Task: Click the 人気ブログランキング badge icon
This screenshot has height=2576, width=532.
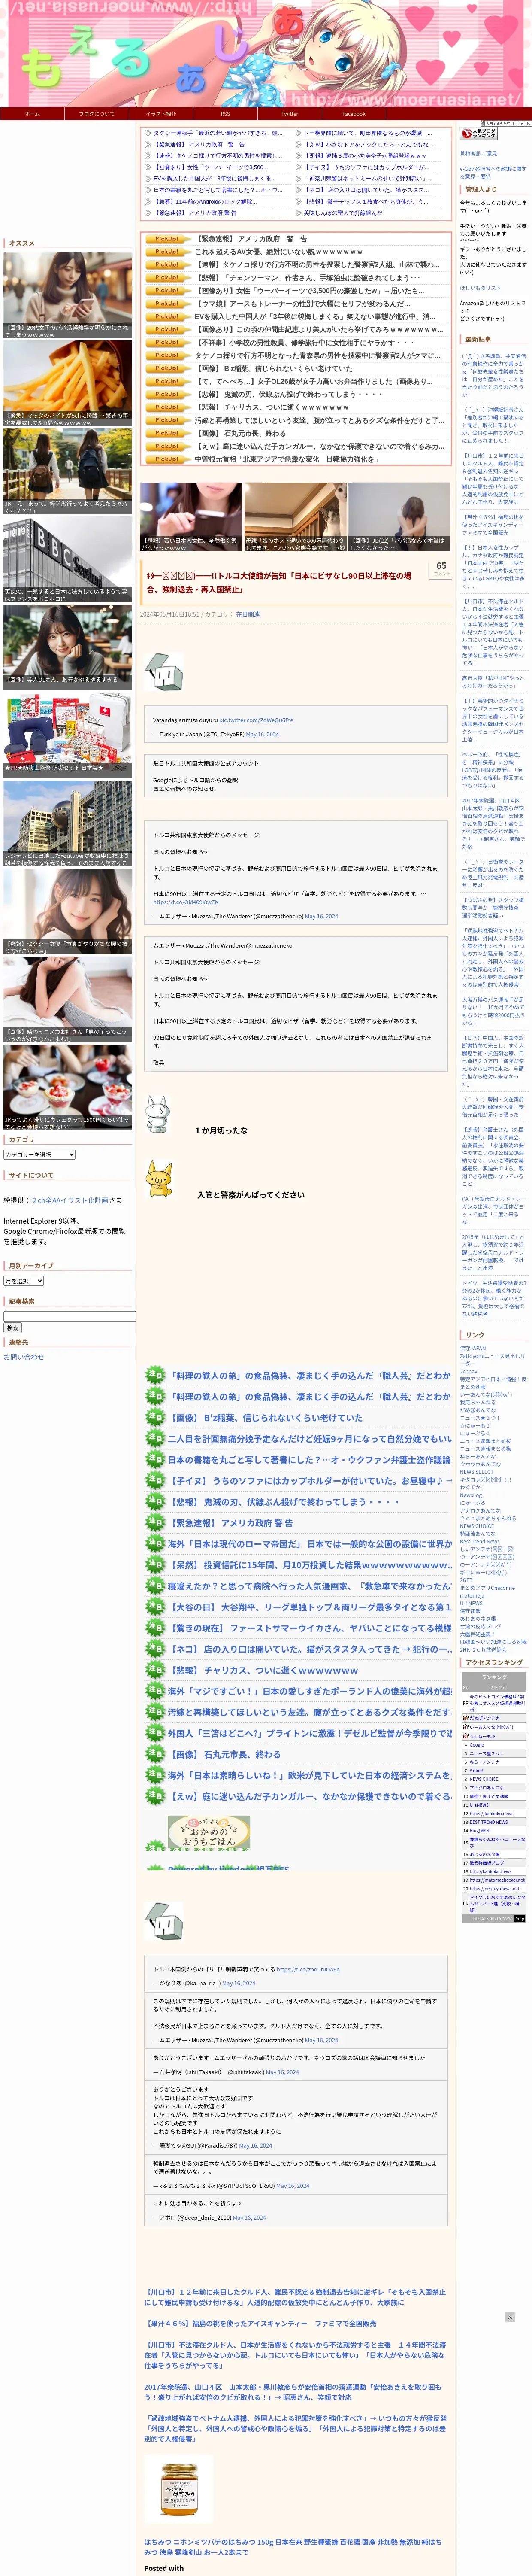Action: [478, 133]
